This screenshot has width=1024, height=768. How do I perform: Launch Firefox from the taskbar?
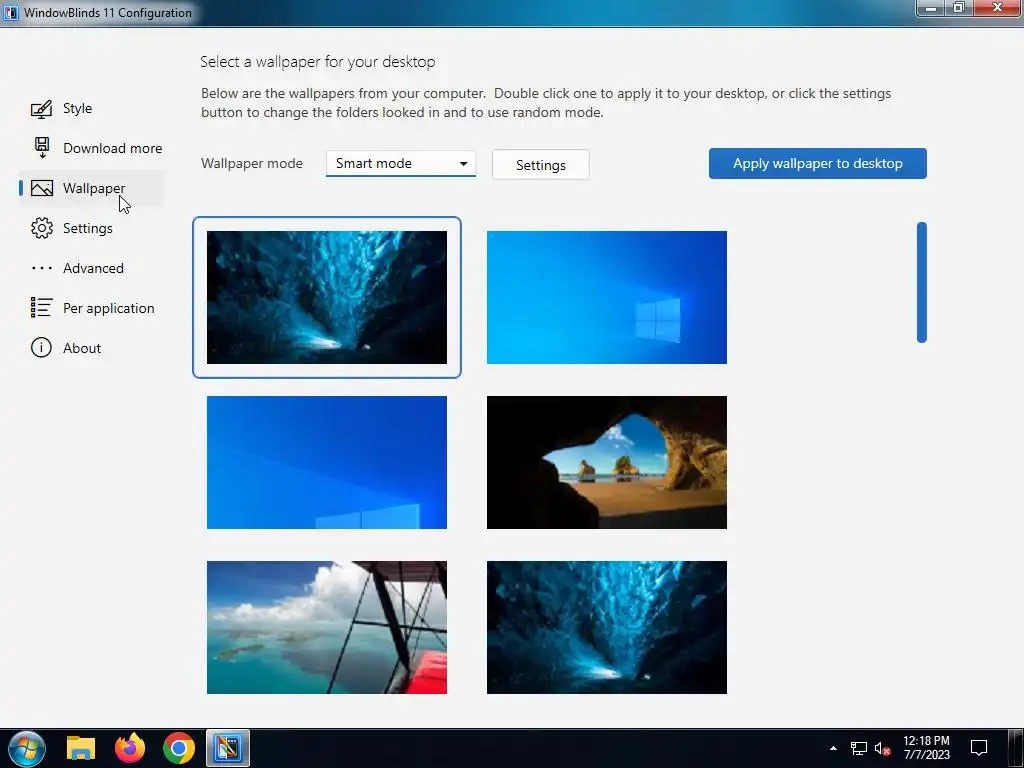(130, 748)
